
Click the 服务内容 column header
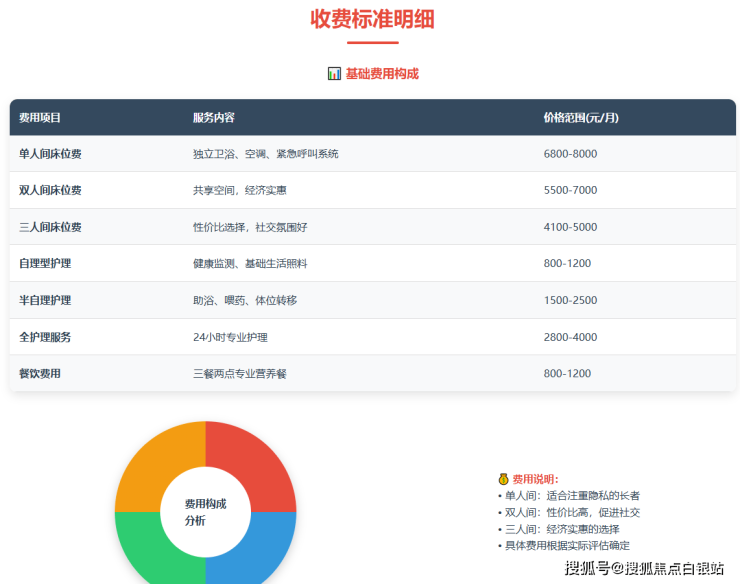(214, 118)
